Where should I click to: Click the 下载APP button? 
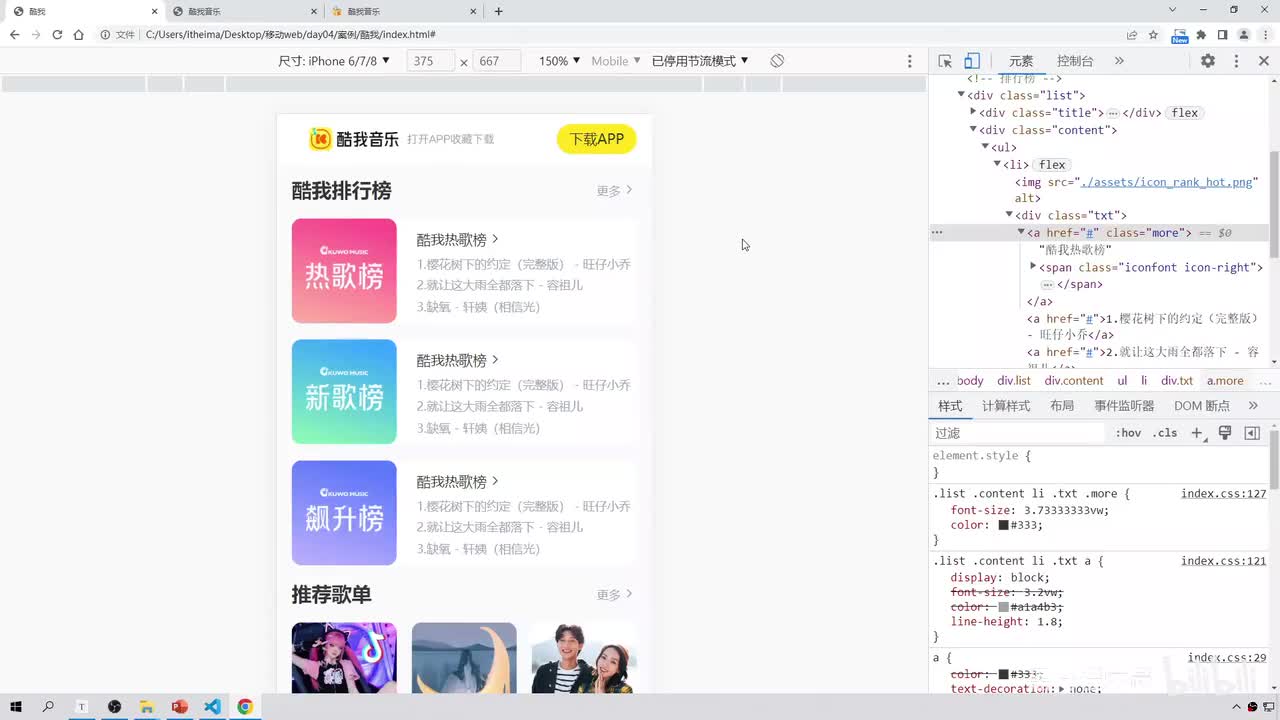[596, 139]
